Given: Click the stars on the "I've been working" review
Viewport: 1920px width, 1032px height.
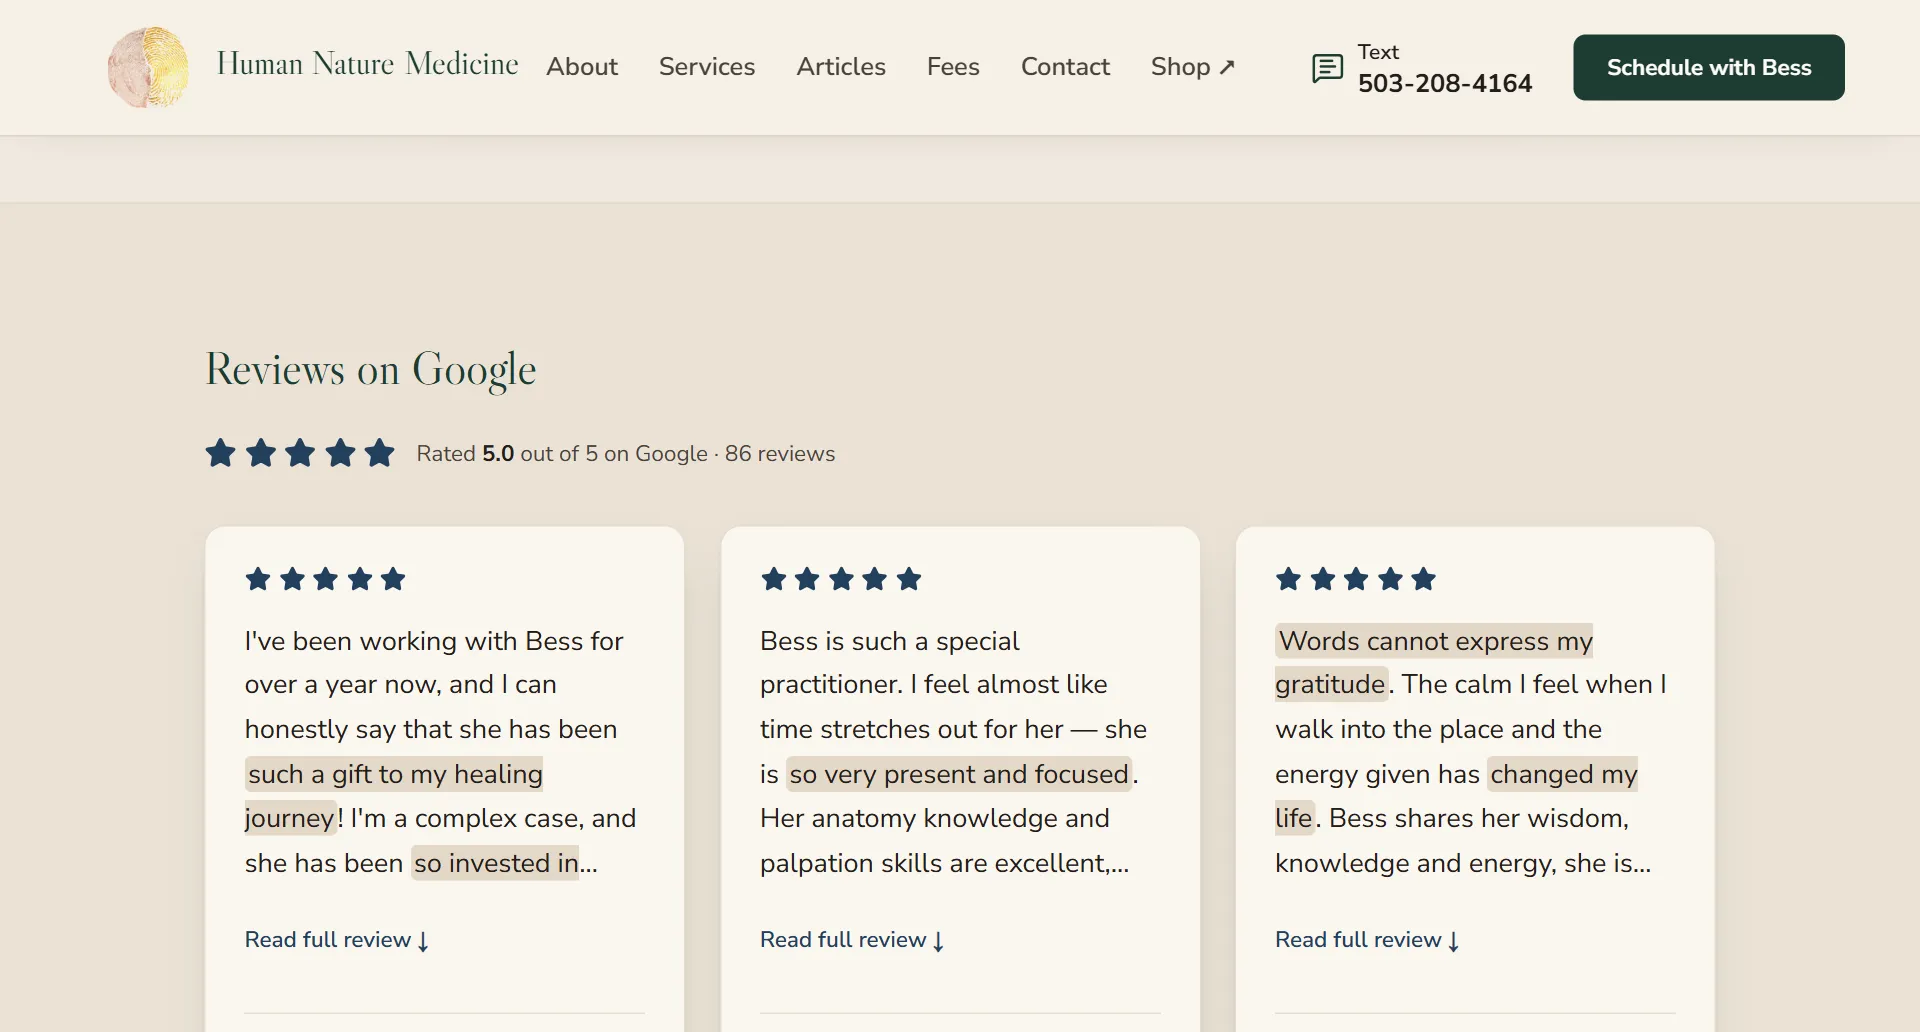Looking at the screenshot, I should (325, 579).
